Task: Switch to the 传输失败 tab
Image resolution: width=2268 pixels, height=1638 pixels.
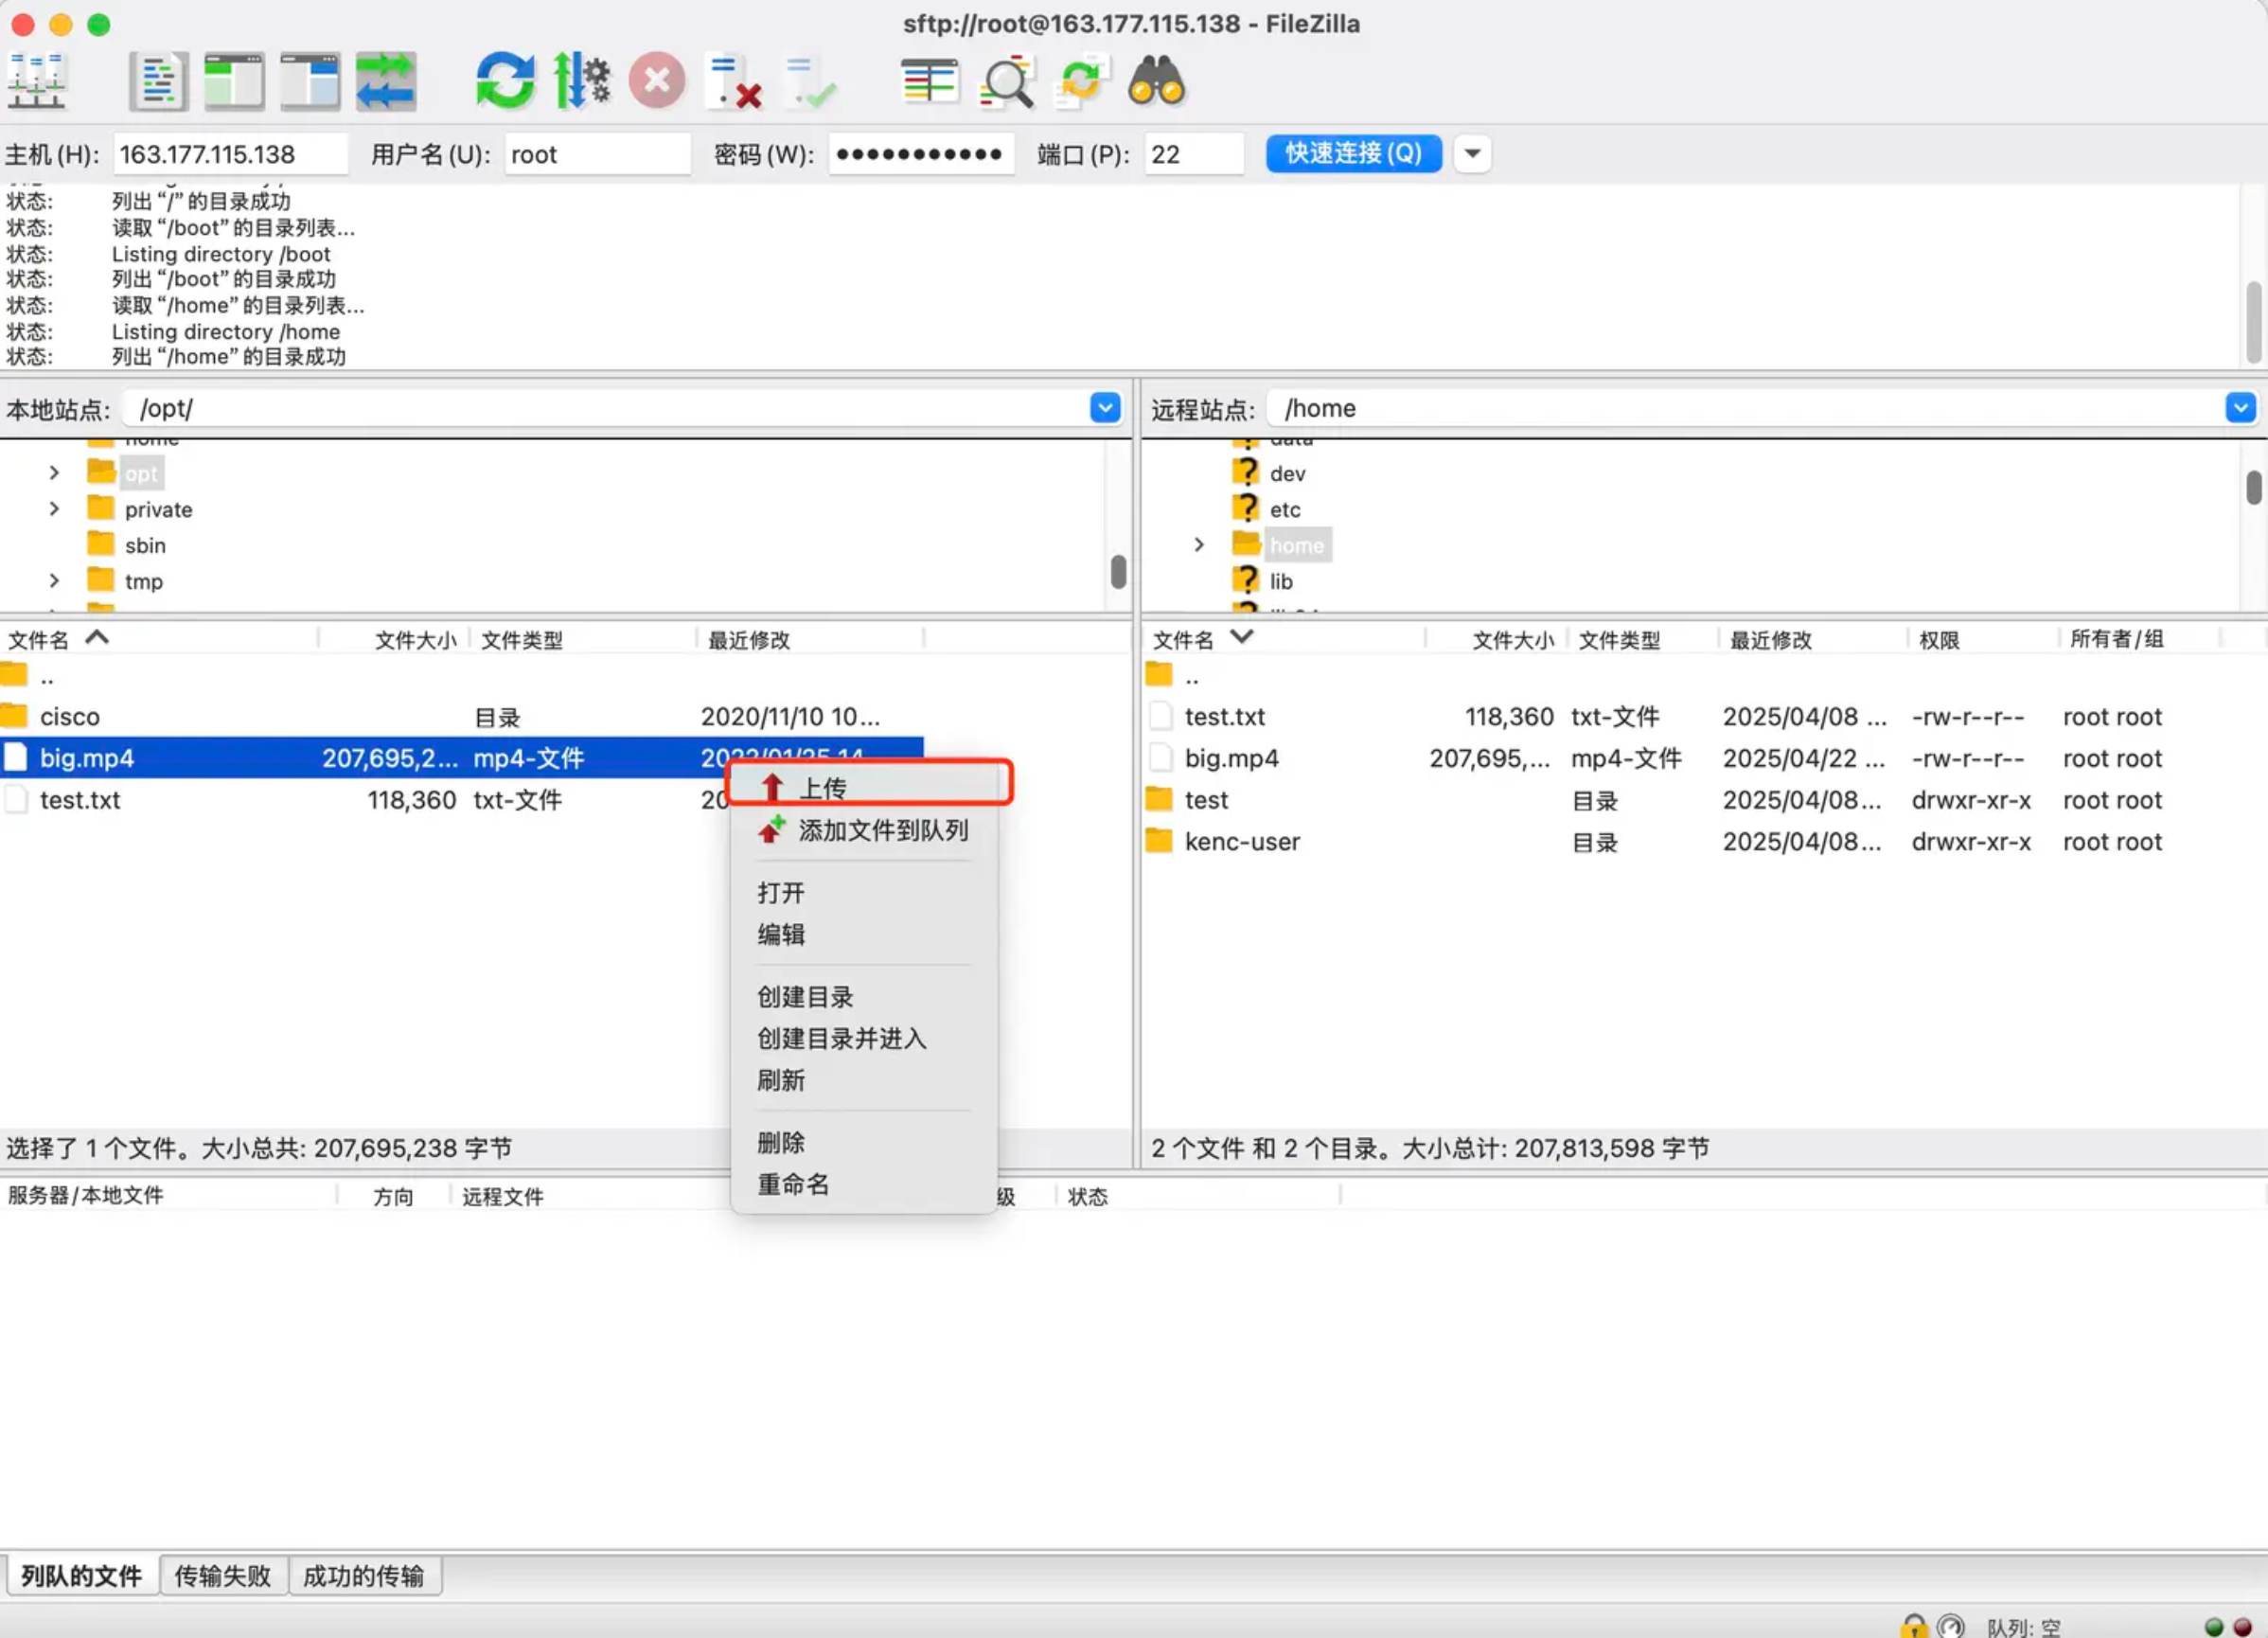Action: click(x=223, y=1576)
